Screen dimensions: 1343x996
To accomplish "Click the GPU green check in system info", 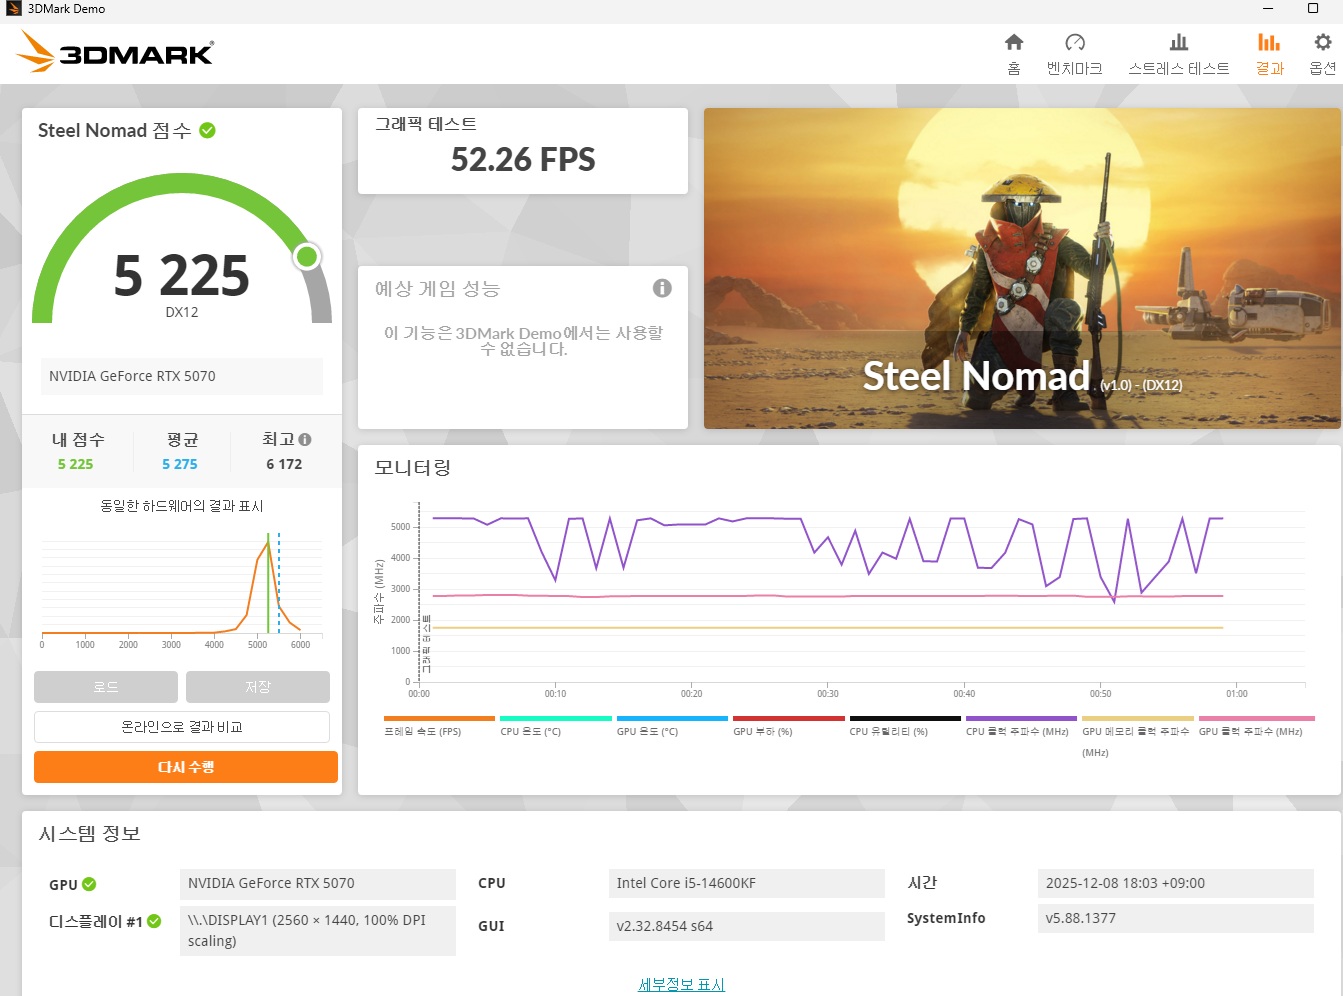I will (89, 884).
